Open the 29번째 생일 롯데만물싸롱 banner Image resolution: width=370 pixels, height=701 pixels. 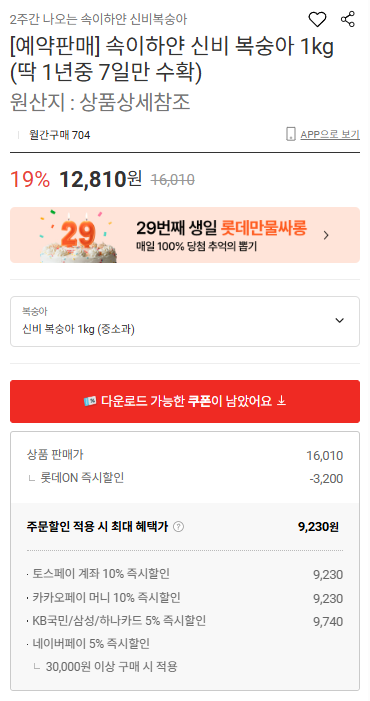click(185, 235)
